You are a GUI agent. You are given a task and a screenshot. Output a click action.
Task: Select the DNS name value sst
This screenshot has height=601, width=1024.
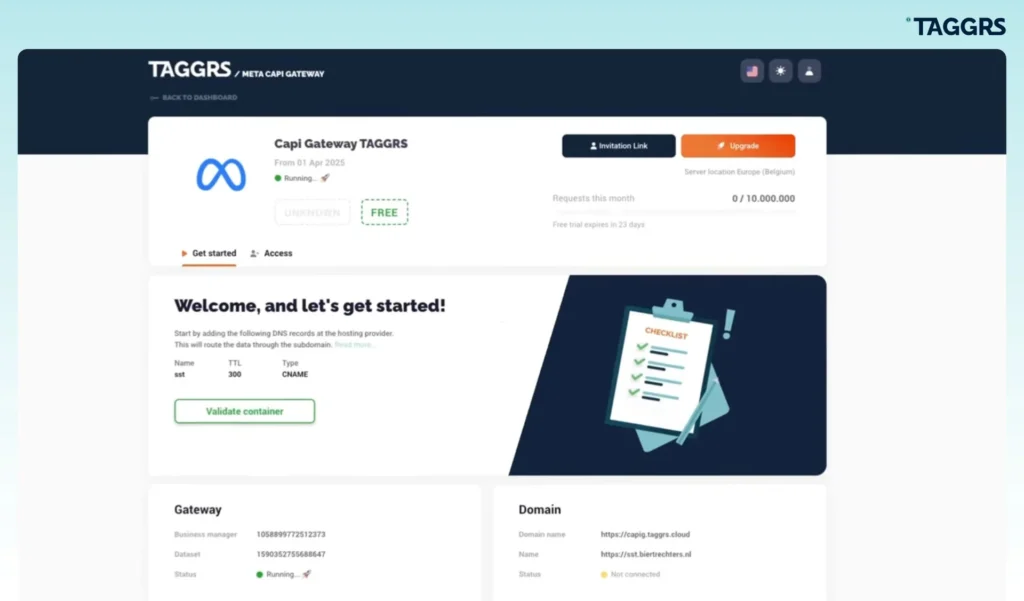(x=180, y=374)
